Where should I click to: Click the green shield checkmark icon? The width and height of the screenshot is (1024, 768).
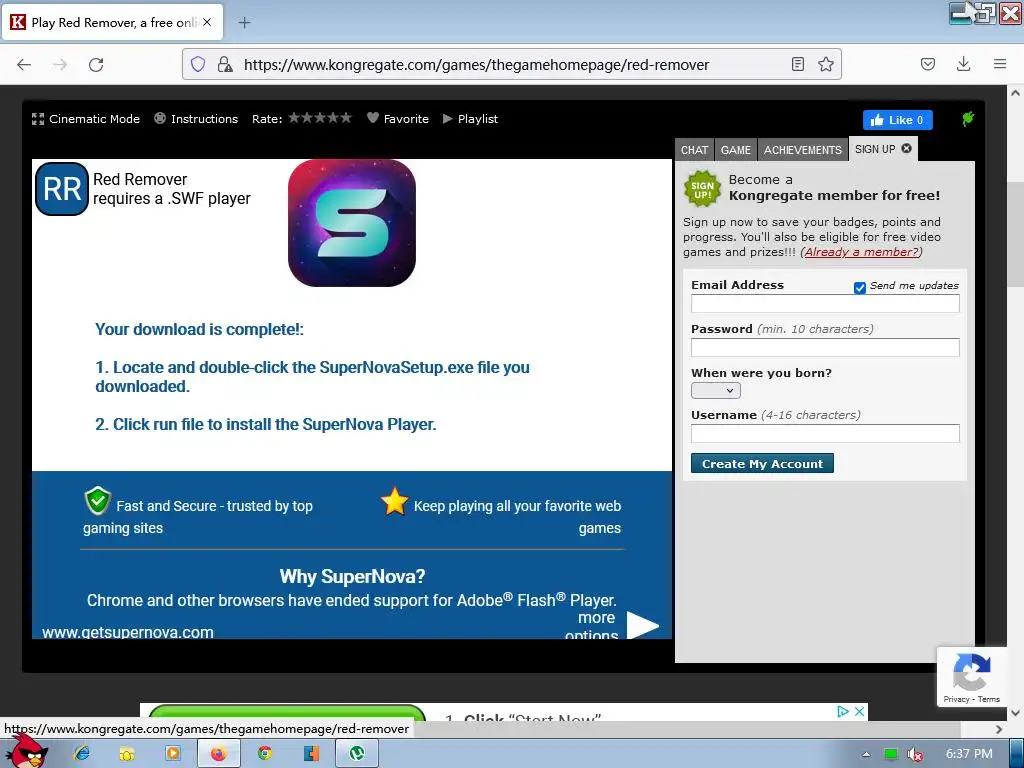click(x=97, y=501)
